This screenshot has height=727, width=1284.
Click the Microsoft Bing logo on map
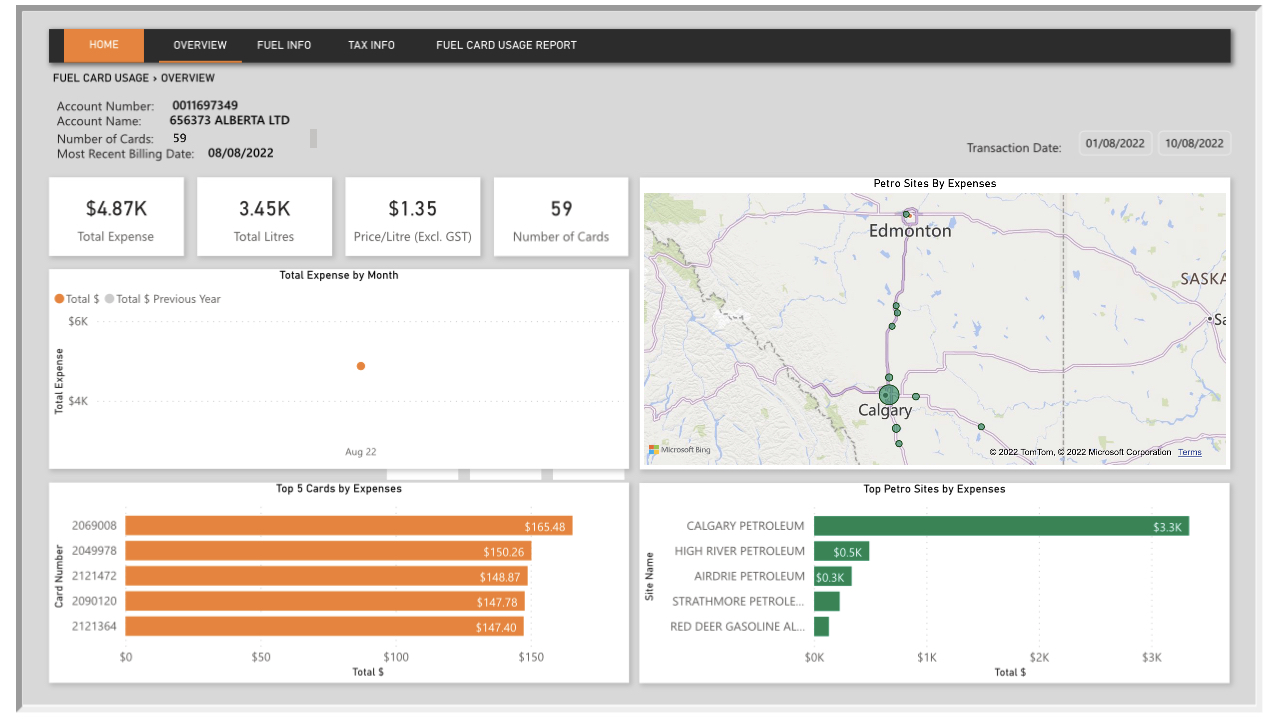(x=679, y=450)
